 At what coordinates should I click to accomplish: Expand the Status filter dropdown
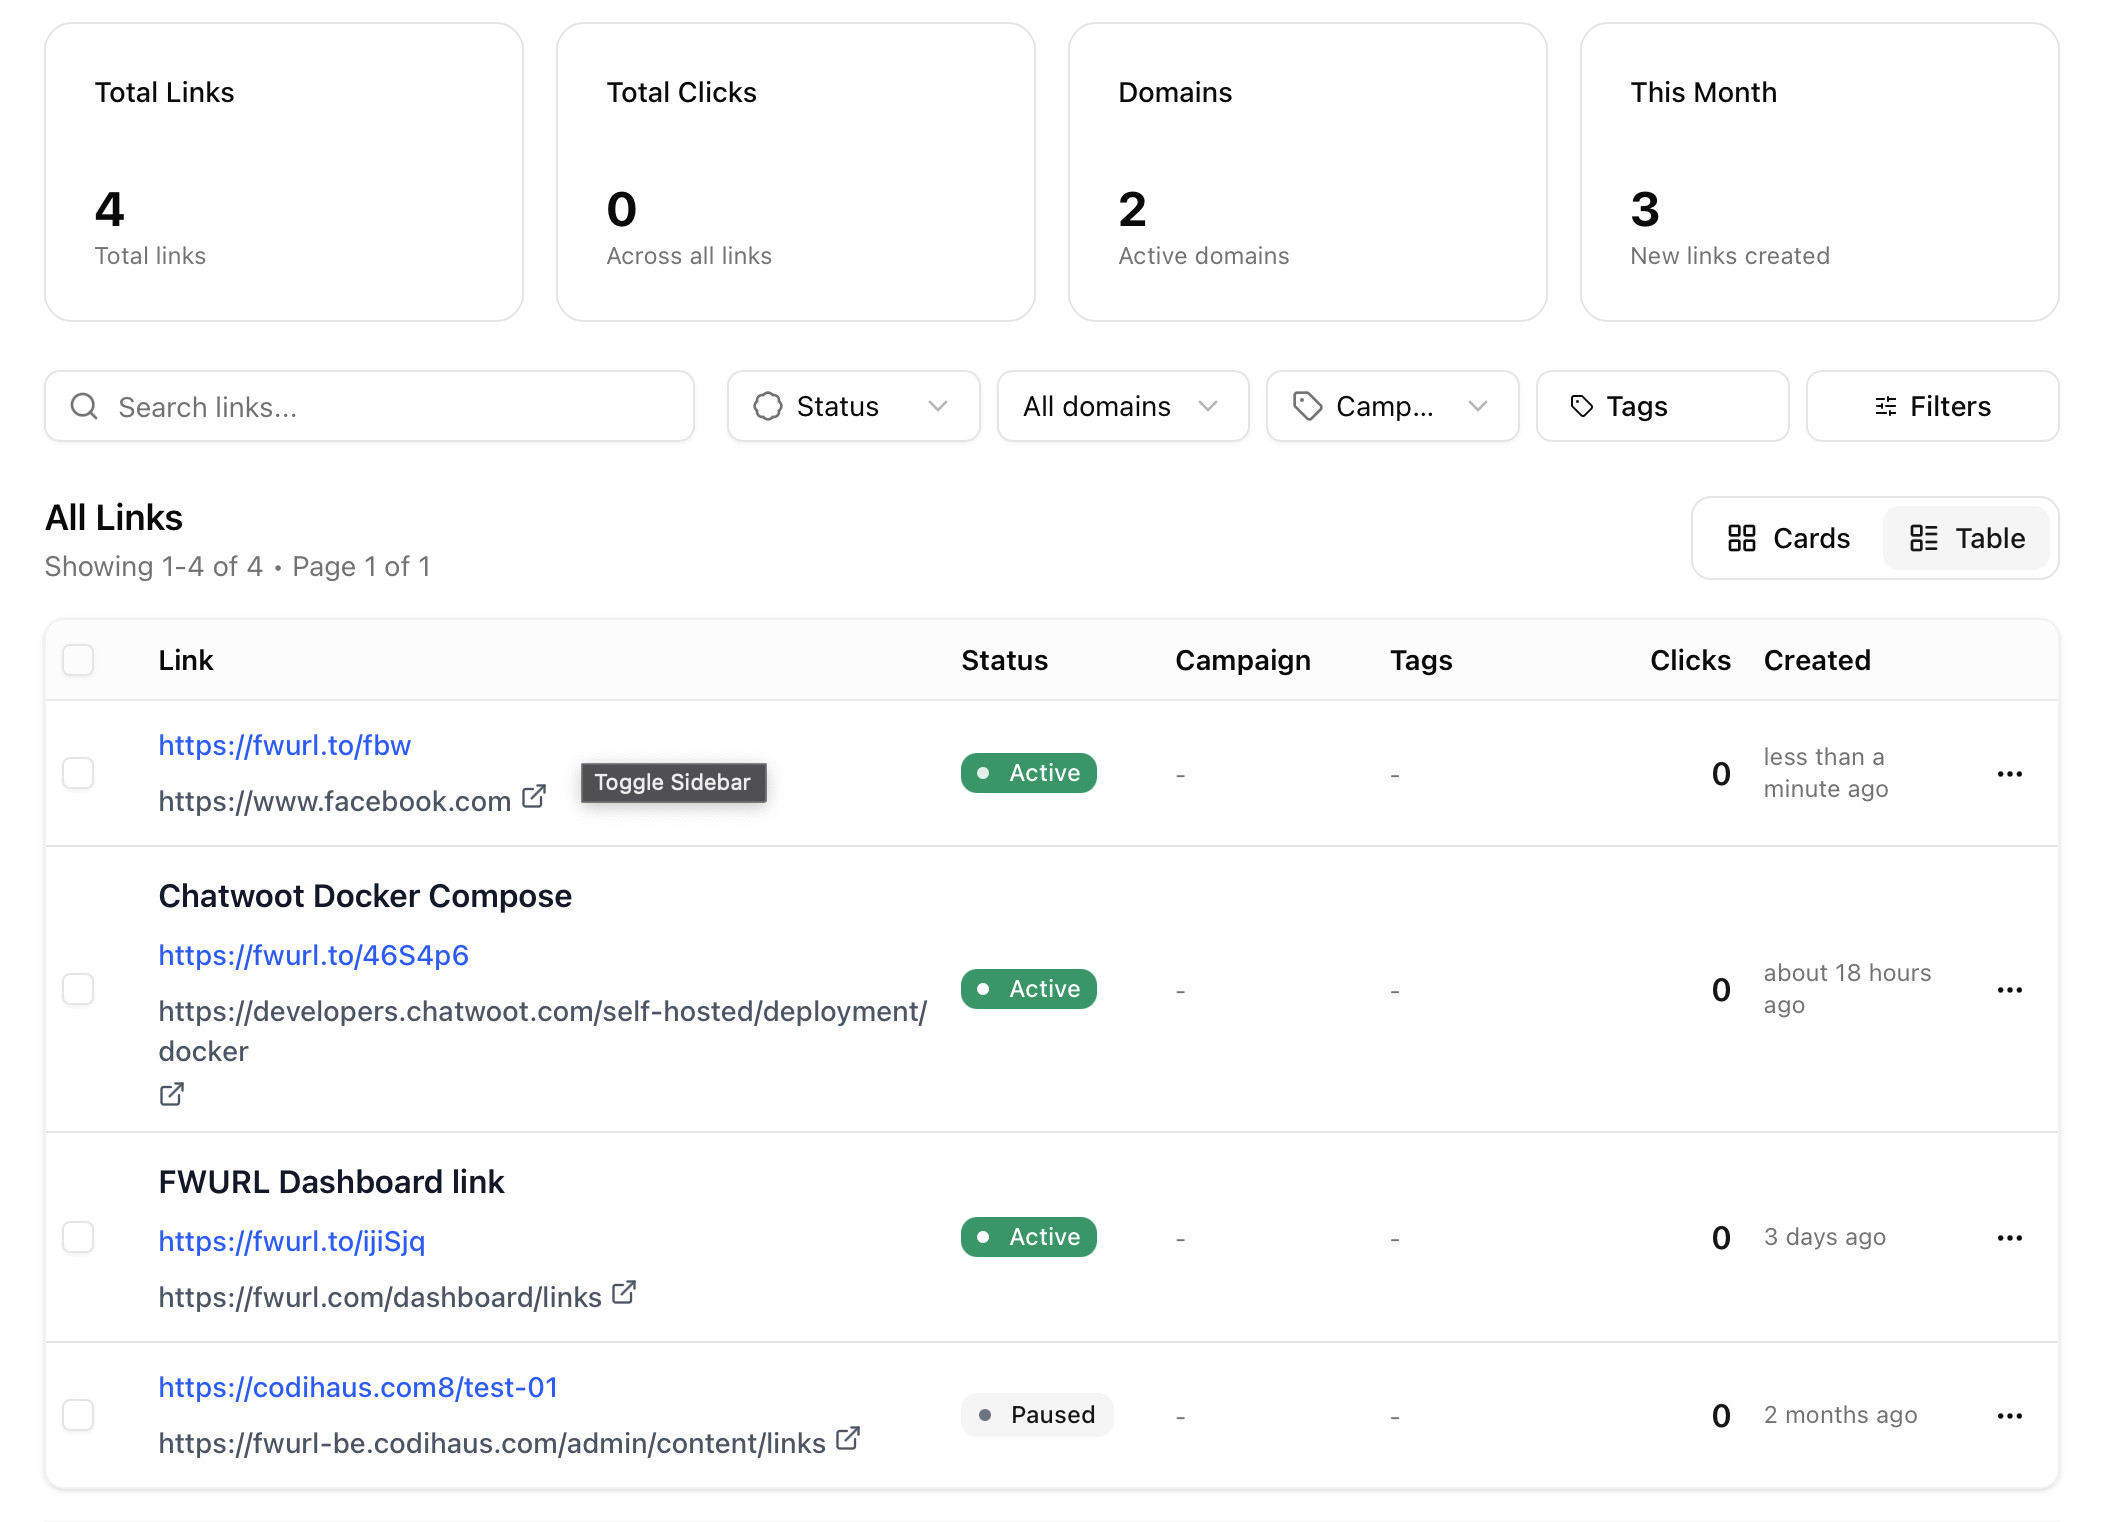[x=853, y=406]
